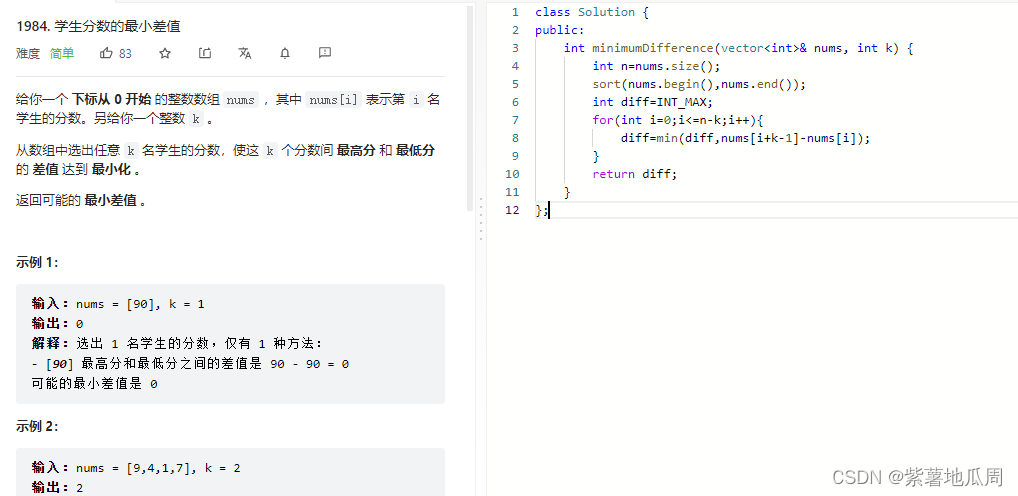Click the 示例 1: heading

[x=38, y=262]
